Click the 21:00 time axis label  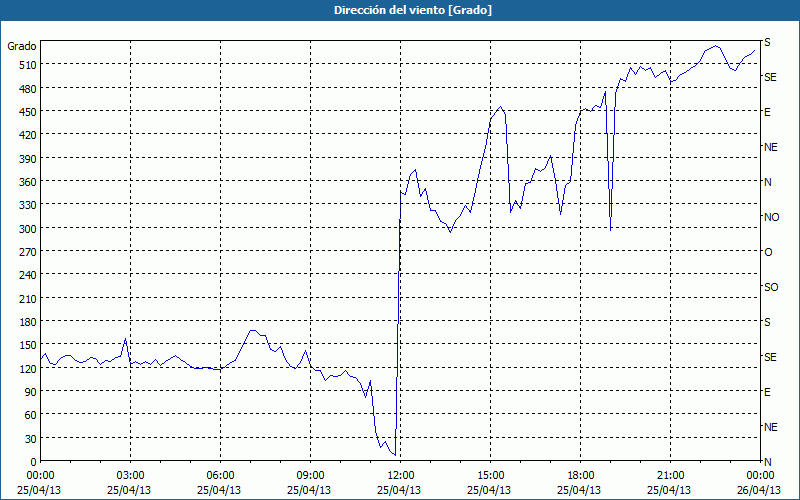click(669, 476)
